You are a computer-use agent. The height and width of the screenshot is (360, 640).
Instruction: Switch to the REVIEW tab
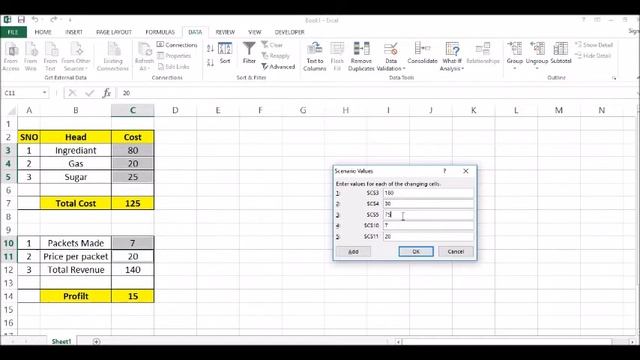coord(225,32)
